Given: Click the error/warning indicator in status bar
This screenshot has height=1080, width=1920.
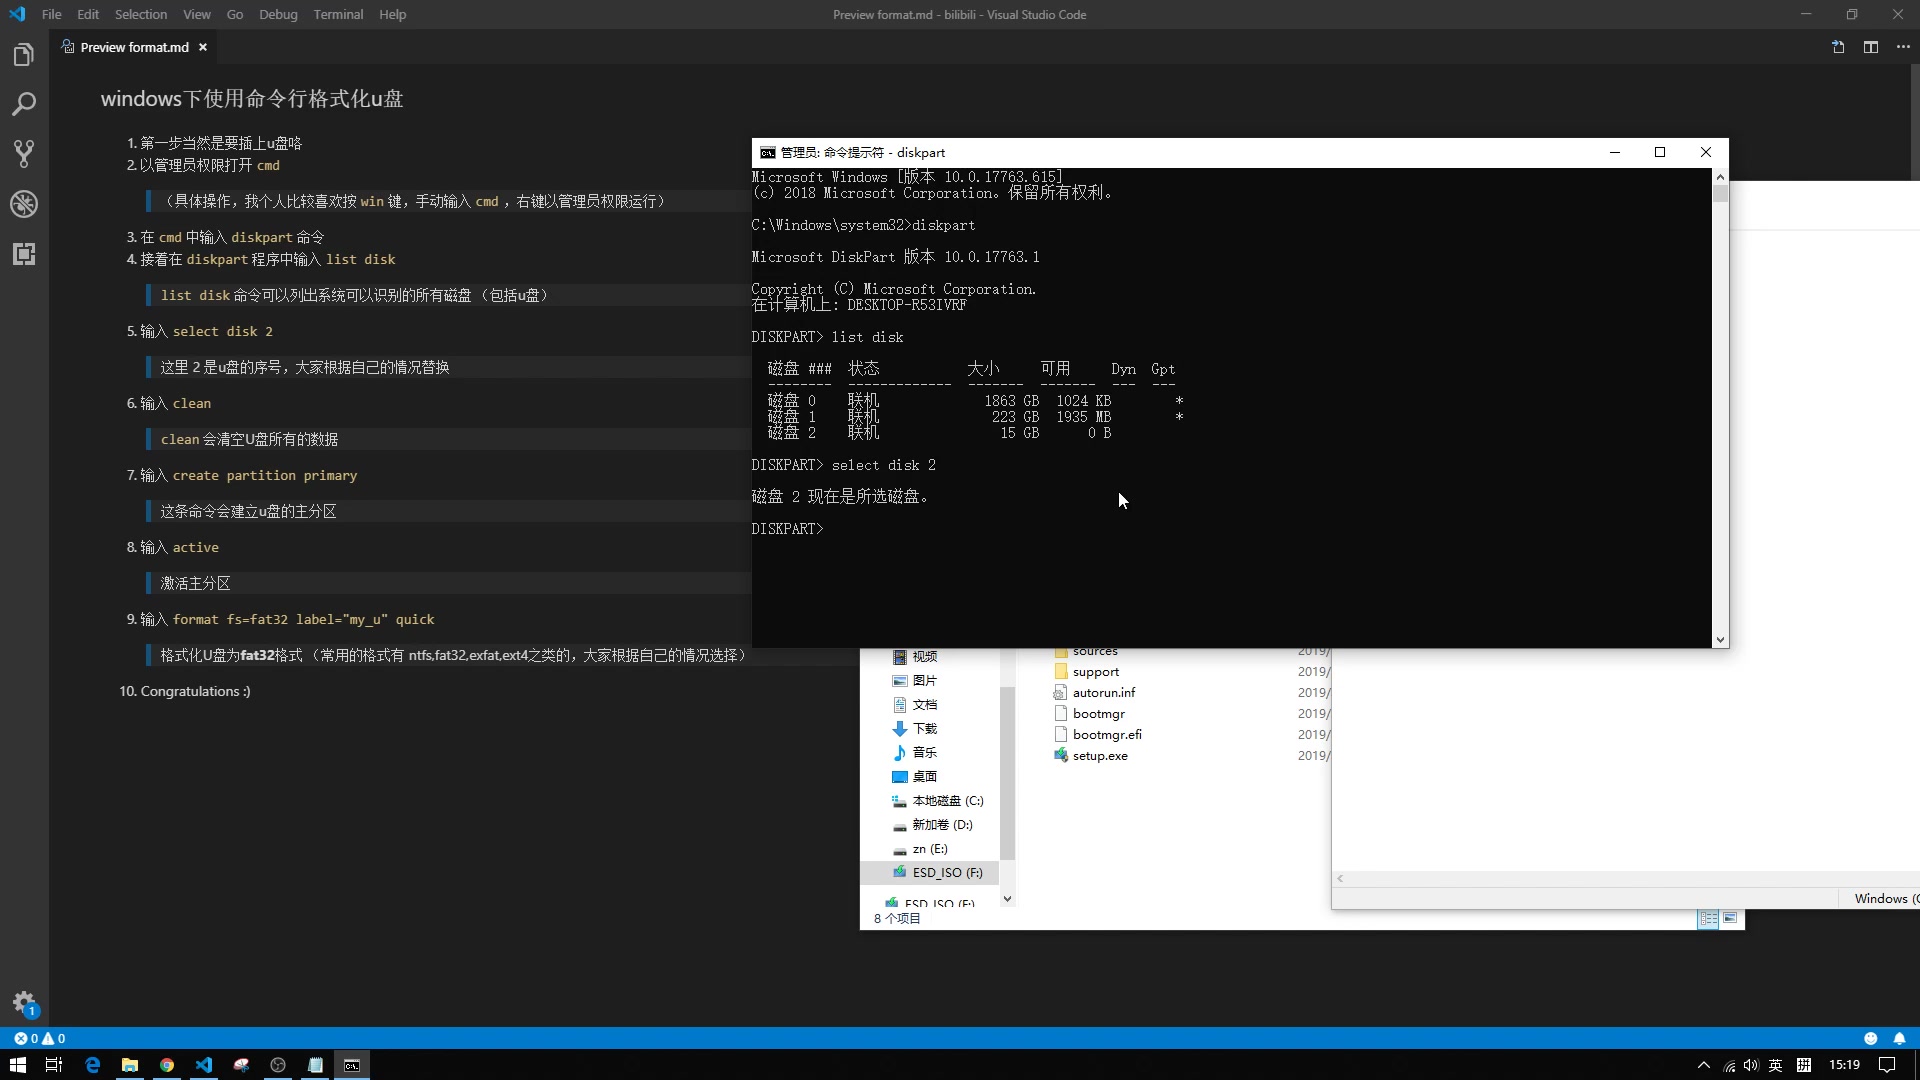Looking at the screenshot, I should (x=38, y=1039).
